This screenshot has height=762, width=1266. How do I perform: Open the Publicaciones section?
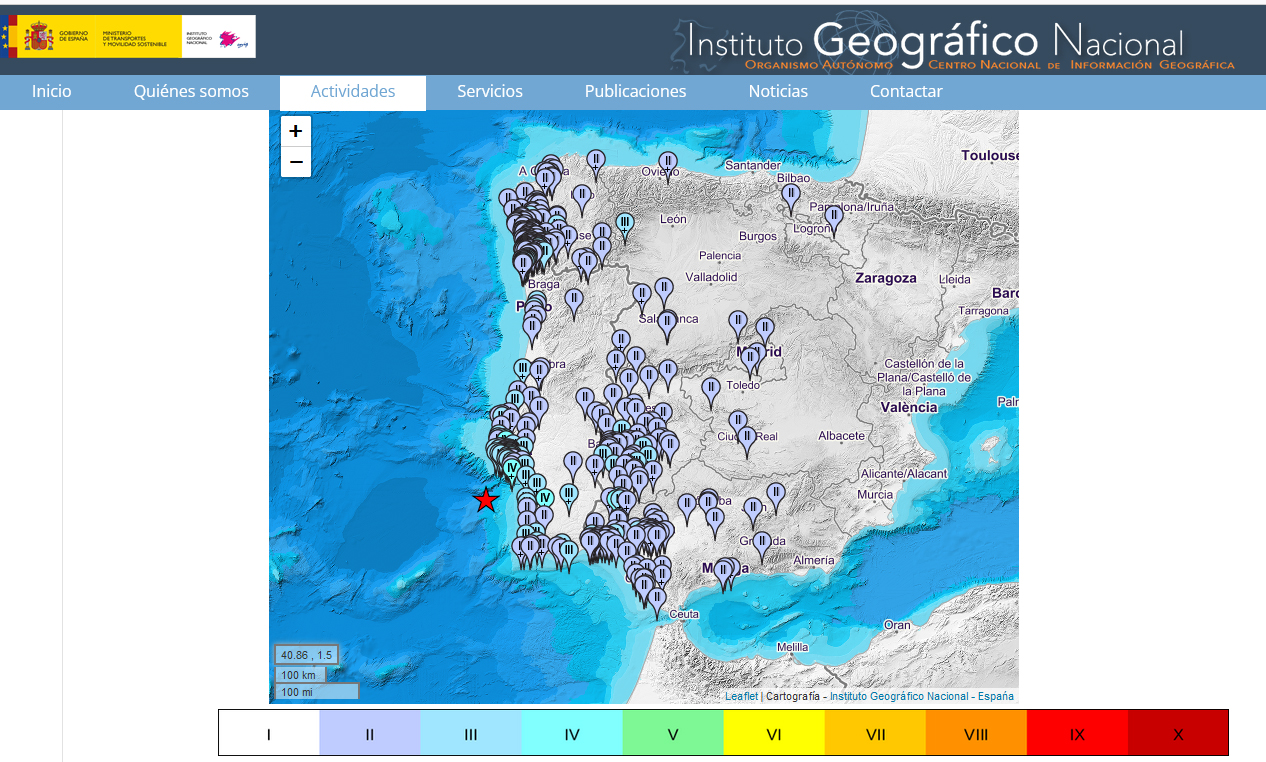click(635, 92)
